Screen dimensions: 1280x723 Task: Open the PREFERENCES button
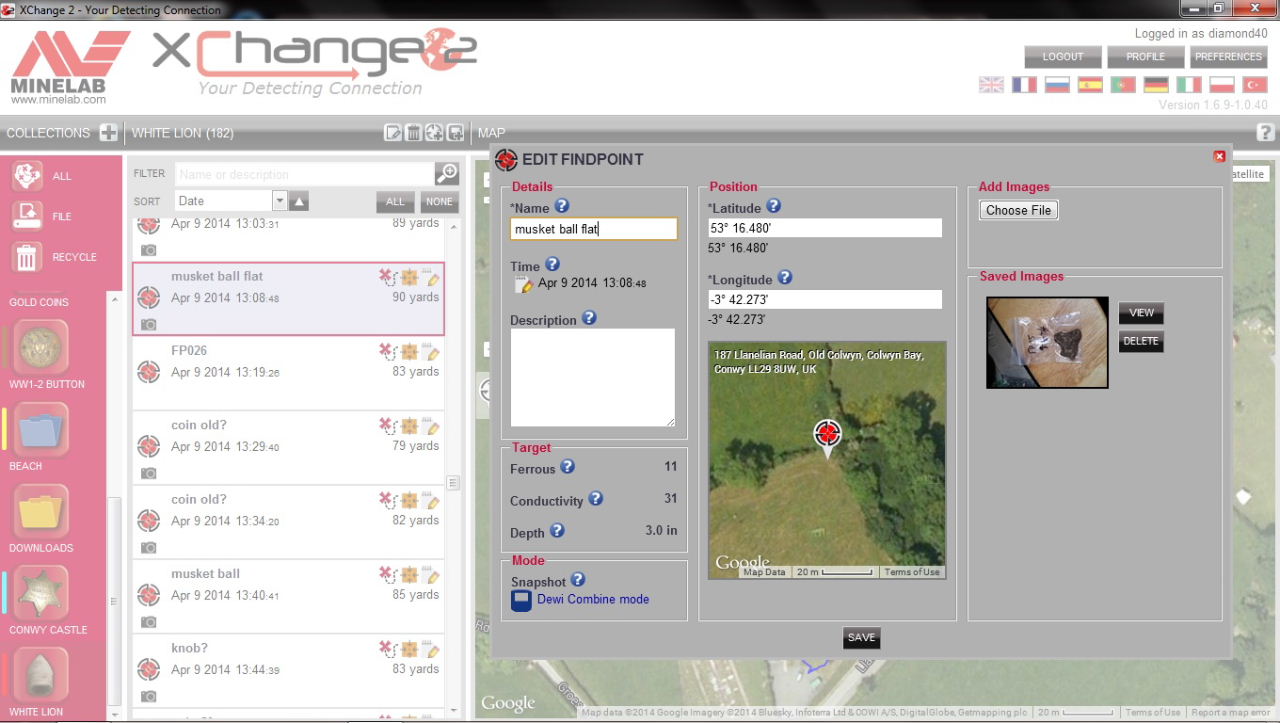(1229, 57)
